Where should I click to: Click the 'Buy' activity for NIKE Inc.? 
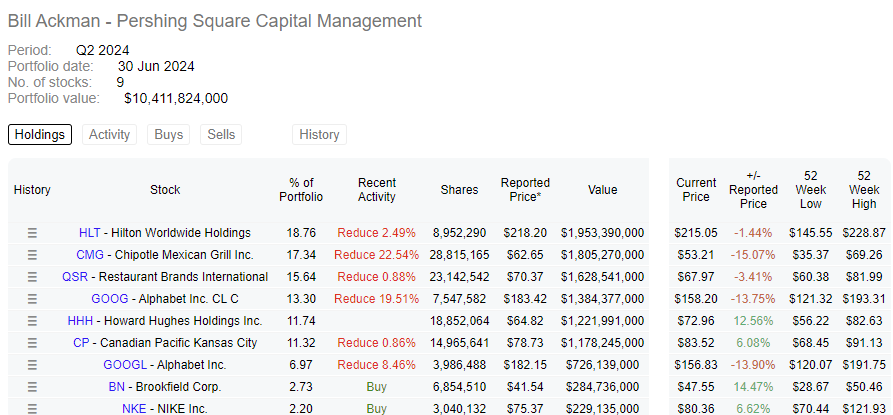[376, 409]
